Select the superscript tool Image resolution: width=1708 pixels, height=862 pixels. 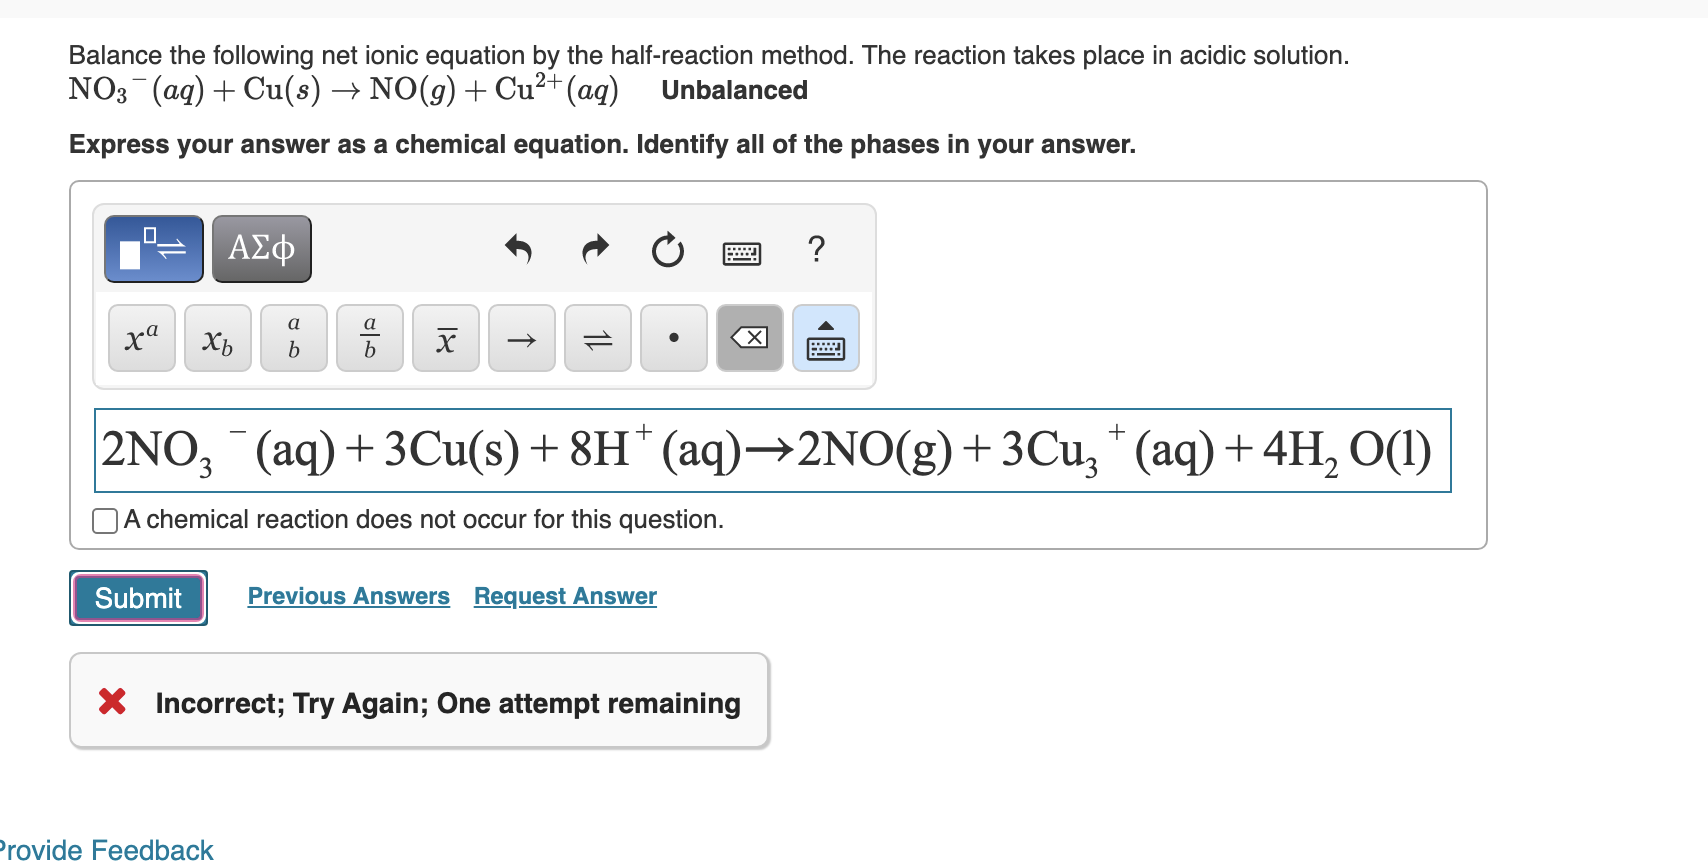[x=140, y=338]
